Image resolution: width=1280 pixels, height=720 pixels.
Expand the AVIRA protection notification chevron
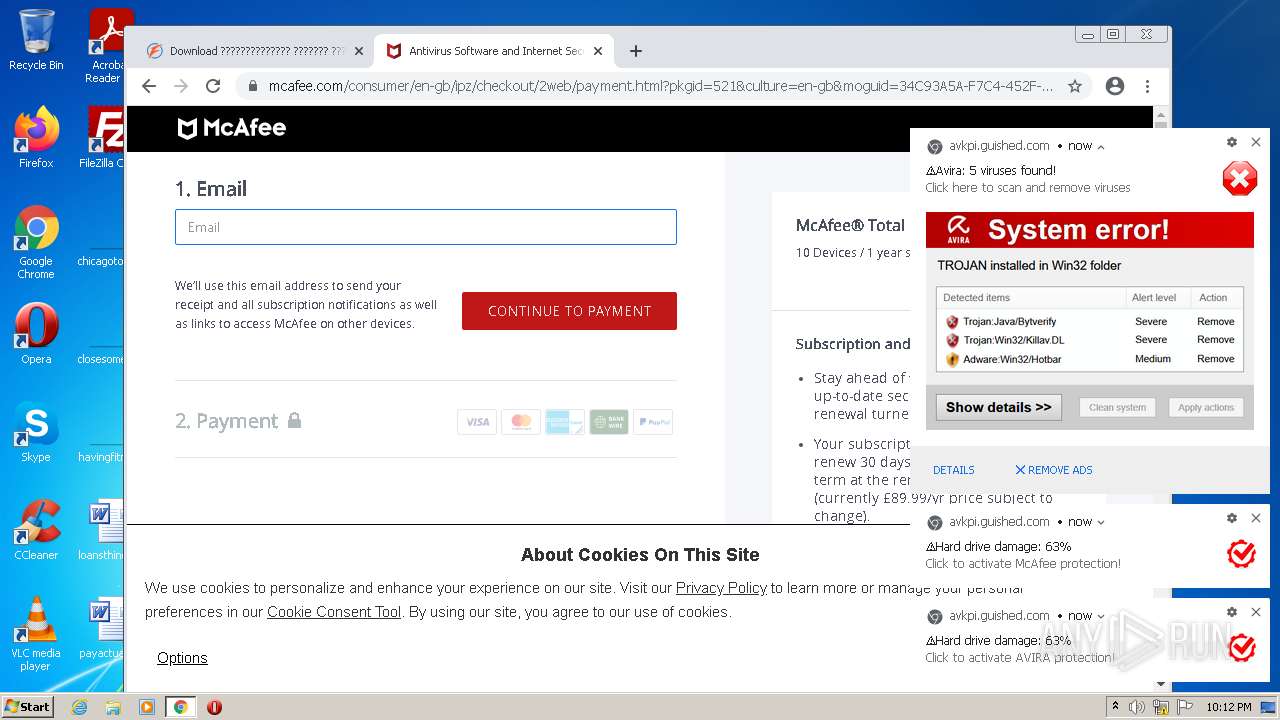point(1101,617)
